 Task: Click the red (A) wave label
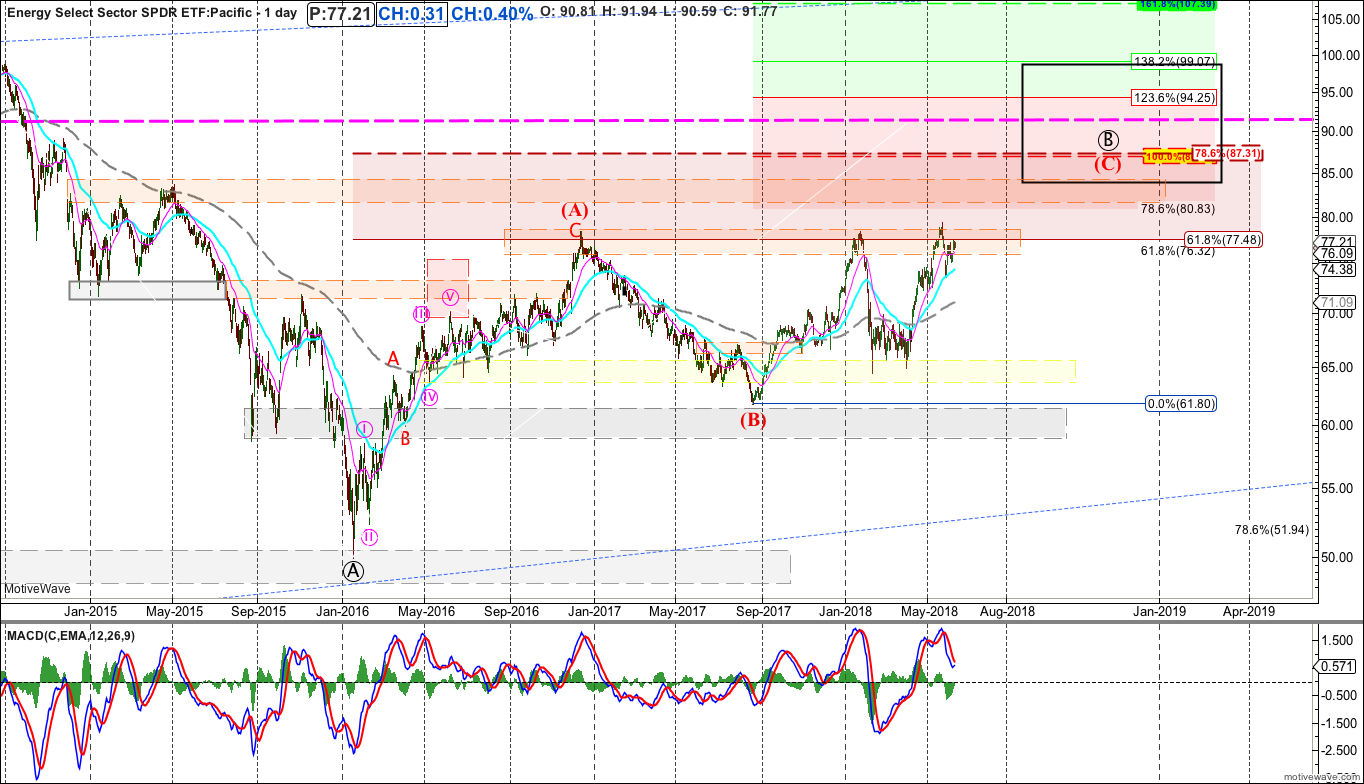click(x=574, y=210)
